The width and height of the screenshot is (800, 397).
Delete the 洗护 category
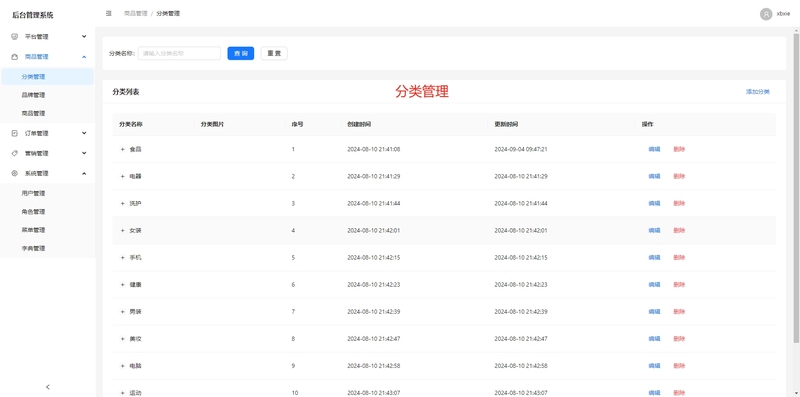point(679,204)
